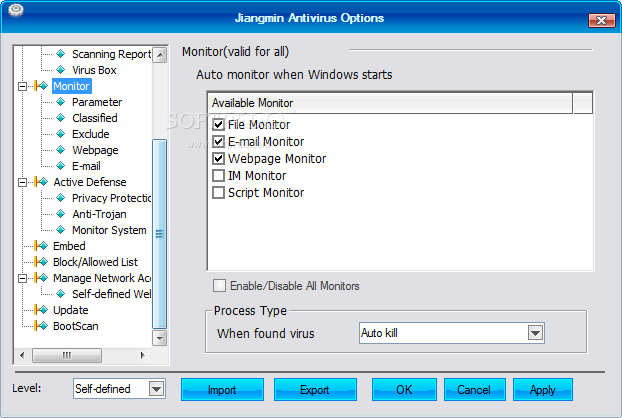Collapse the Monitor tree node

(23, 86)
